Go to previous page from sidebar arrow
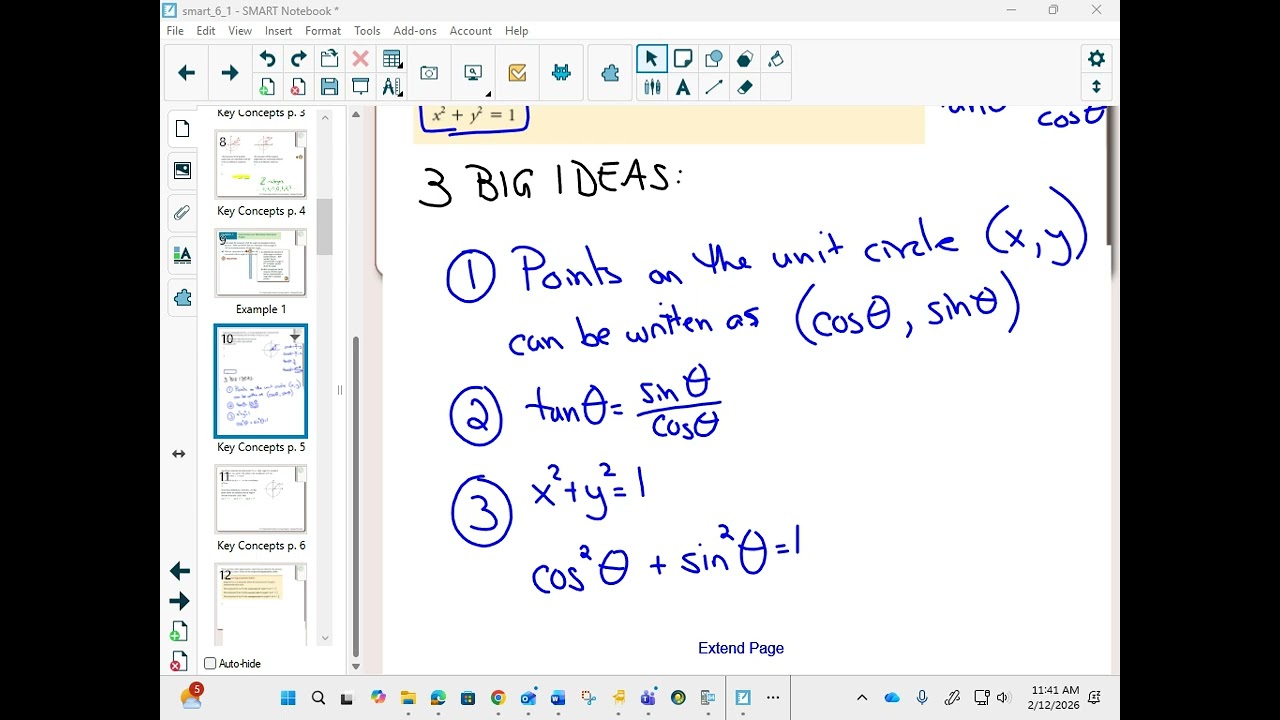 pyautogui.click(x=180, y=571)
